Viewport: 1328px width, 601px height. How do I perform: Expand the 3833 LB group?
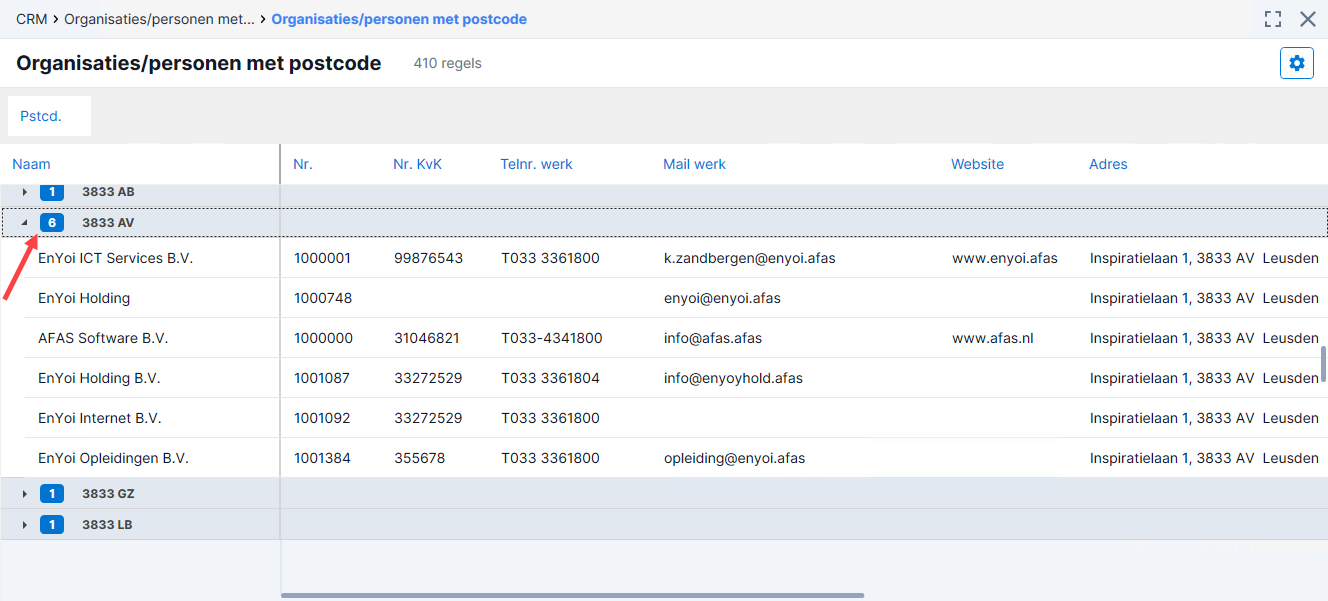pyautogui.click(x=25, y=525)
